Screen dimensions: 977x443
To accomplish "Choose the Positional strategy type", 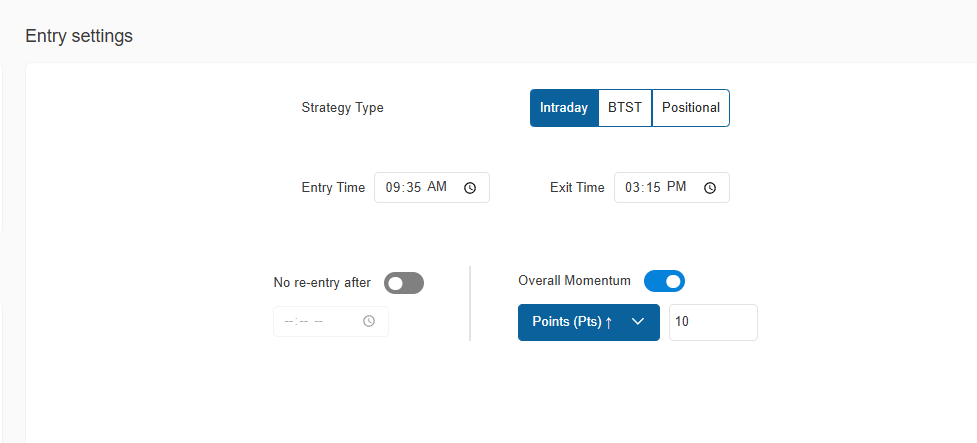I will pyautogui.click(x=691, y=108).
